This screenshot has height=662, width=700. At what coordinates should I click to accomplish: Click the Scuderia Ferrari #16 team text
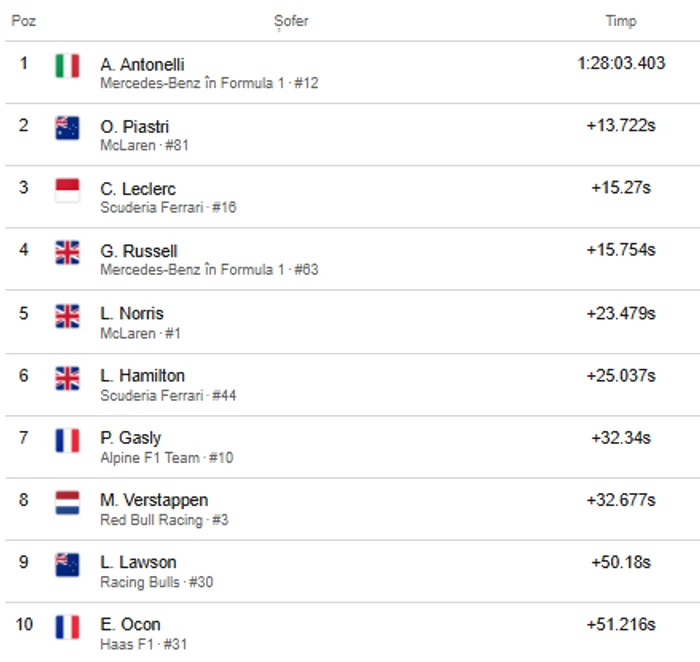(x=168, y=208)
